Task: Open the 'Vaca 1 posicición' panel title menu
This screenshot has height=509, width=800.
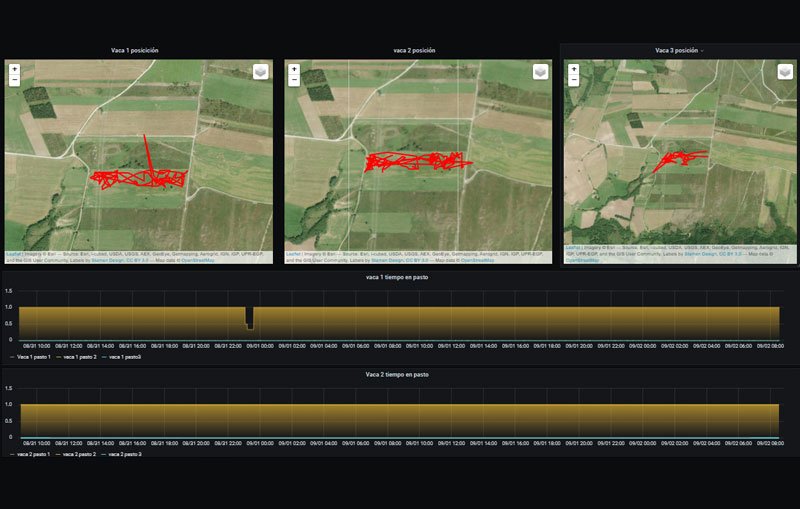Action: click(x=134, y=50)
